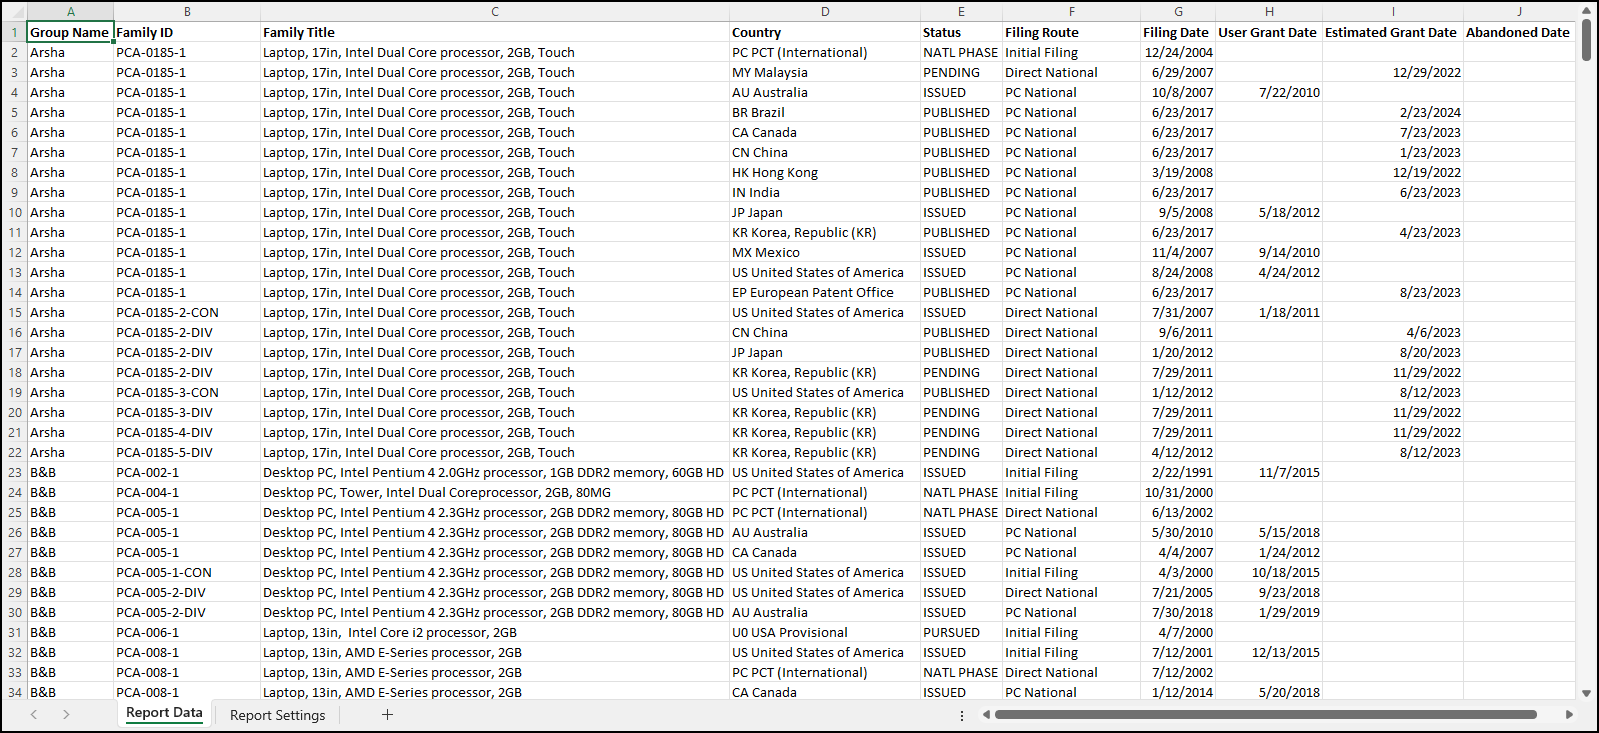Click the vertical scroll down arrow

coord(1586,692)
